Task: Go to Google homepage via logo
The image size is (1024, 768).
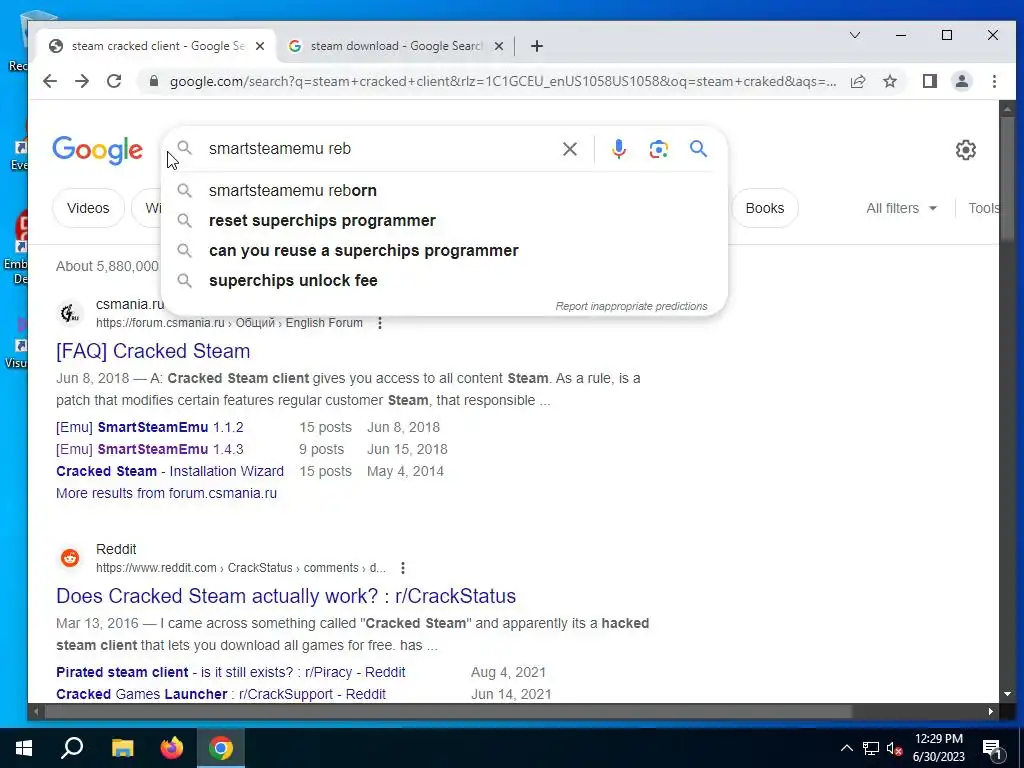Action: click(x=97, y=151)
